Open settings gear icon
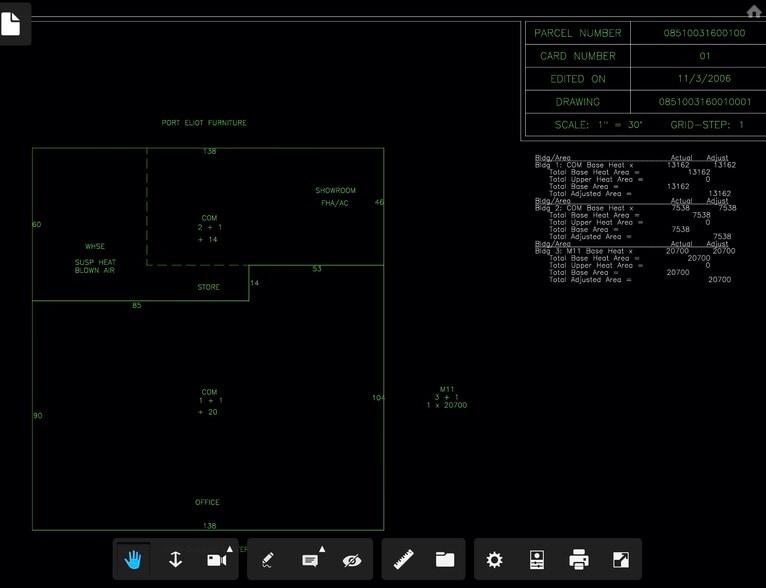The width and height of the screenshot is (766, 588). (x=494, y=560)
